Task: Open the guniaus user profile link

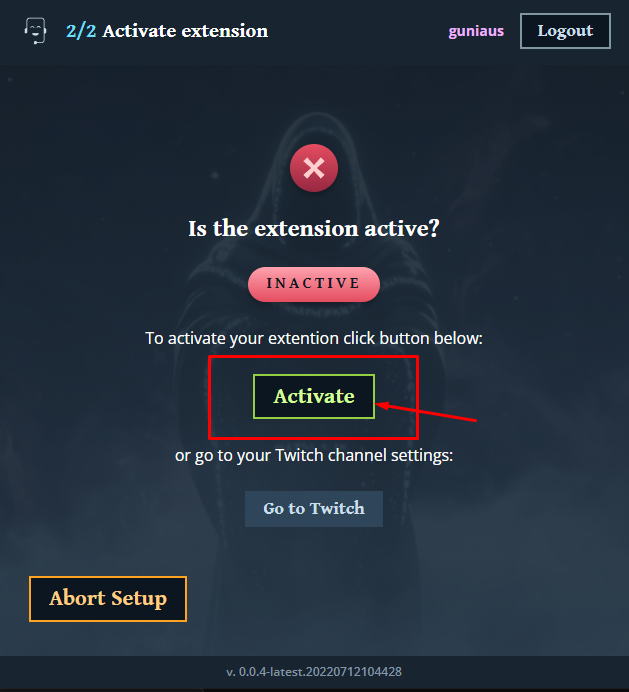Action: pyautogui.click(x=476, y=31)
